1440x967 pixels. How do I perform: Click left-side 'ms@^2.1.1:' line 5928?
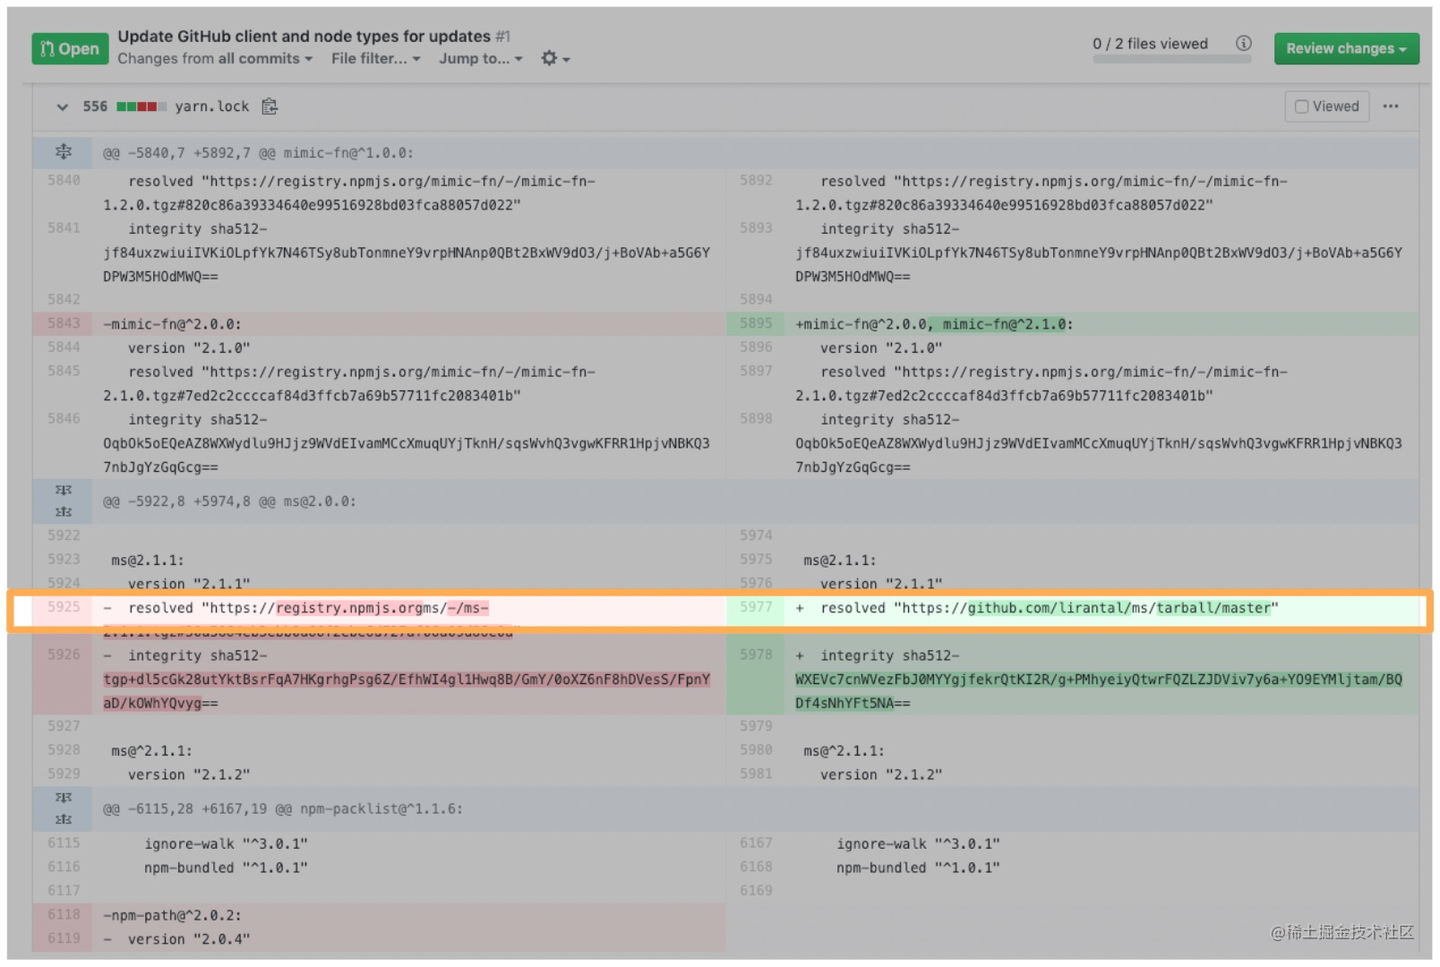tap(152, 750)
